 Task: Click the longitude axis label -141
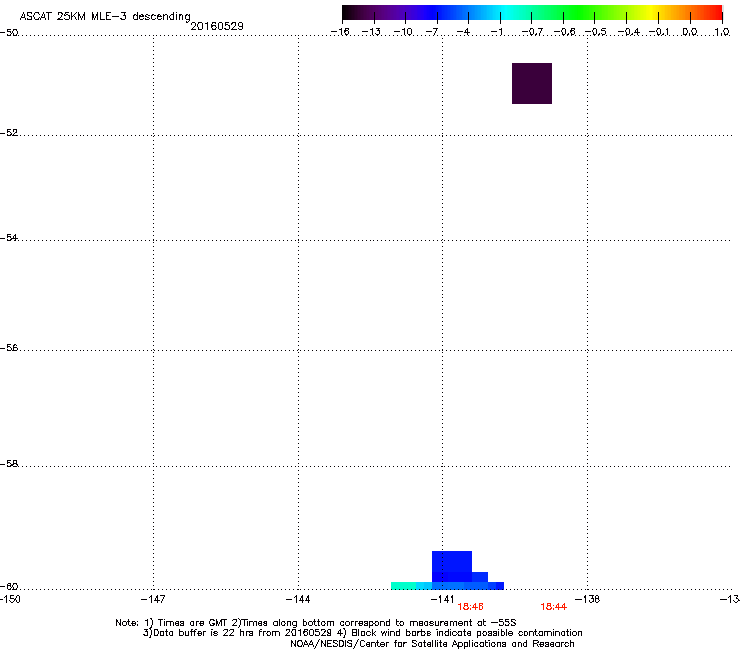click(443, 599)
